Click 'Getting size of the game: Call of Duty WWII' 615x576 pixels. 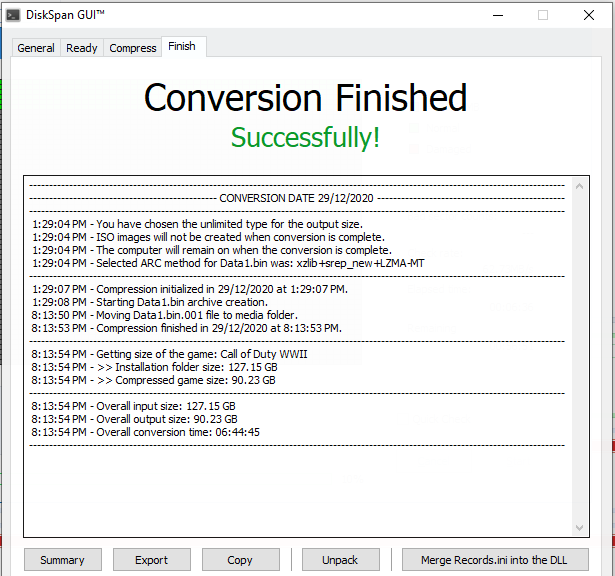[169, 354]
